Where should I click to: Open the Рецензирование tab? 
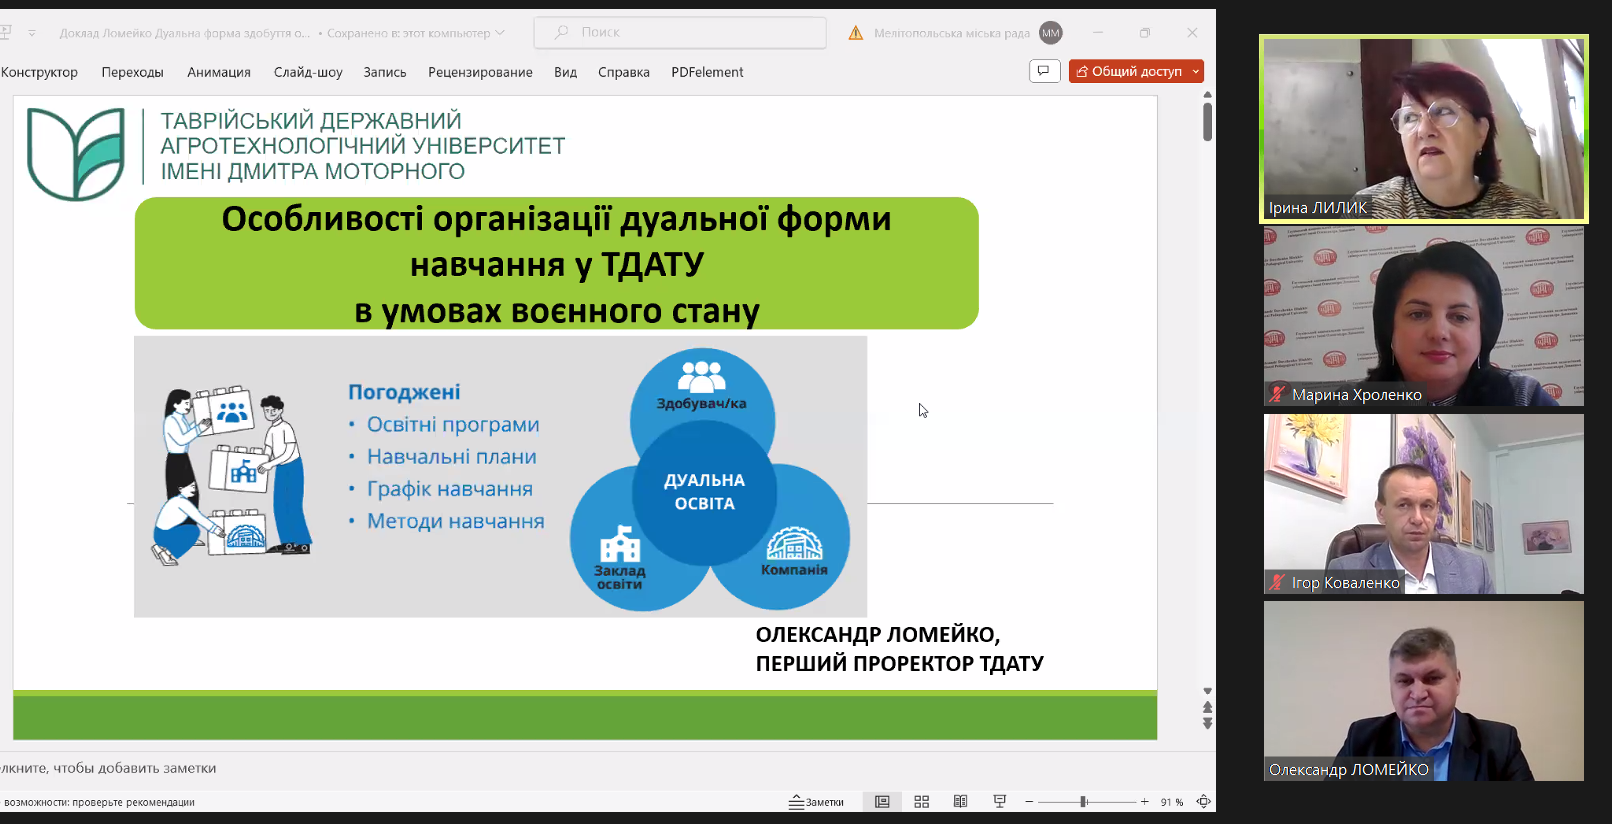point(480,72)
